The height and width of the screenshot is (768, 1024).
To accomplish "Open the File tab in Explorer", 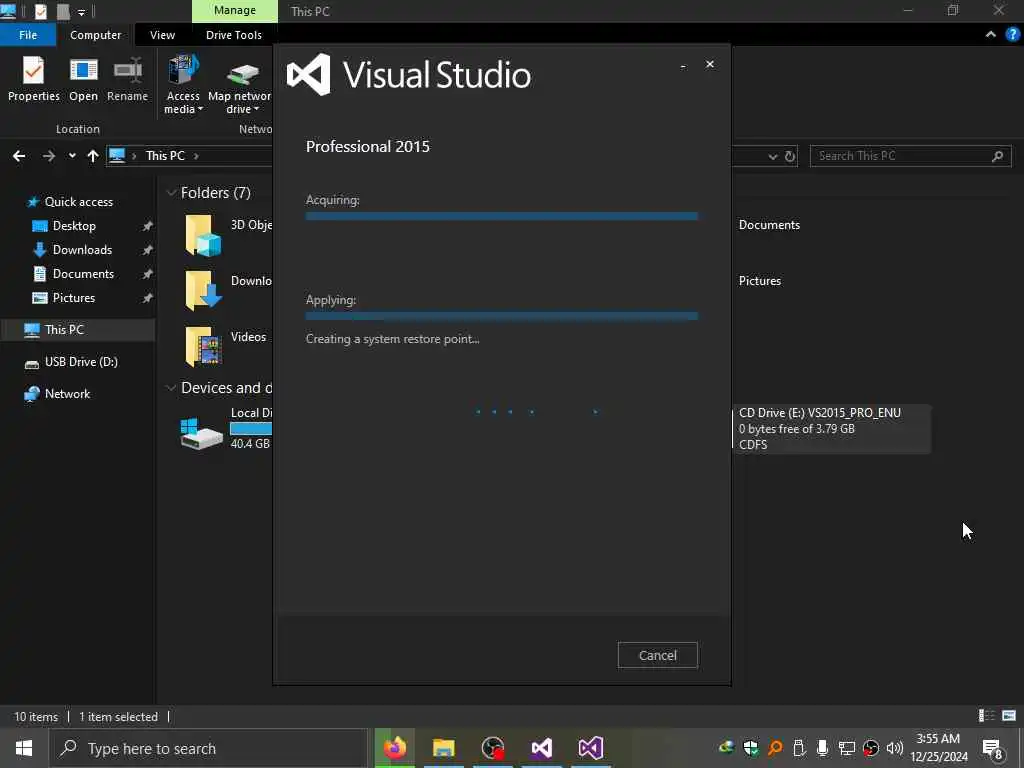I will 28,35.
